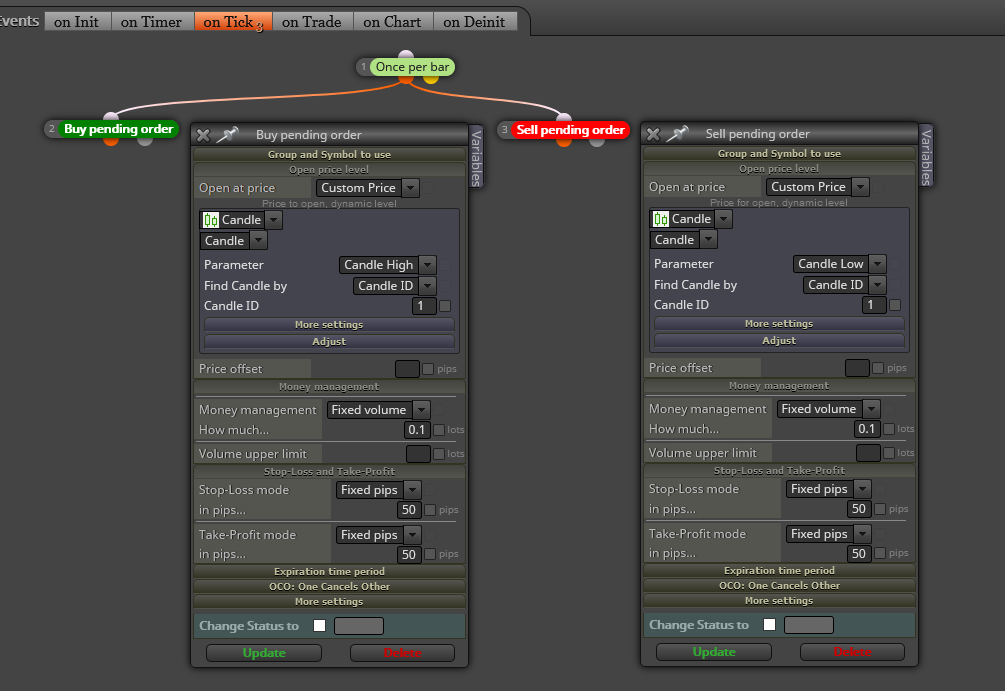Open Candle Low parameter dropdown

tap(840, 263)
